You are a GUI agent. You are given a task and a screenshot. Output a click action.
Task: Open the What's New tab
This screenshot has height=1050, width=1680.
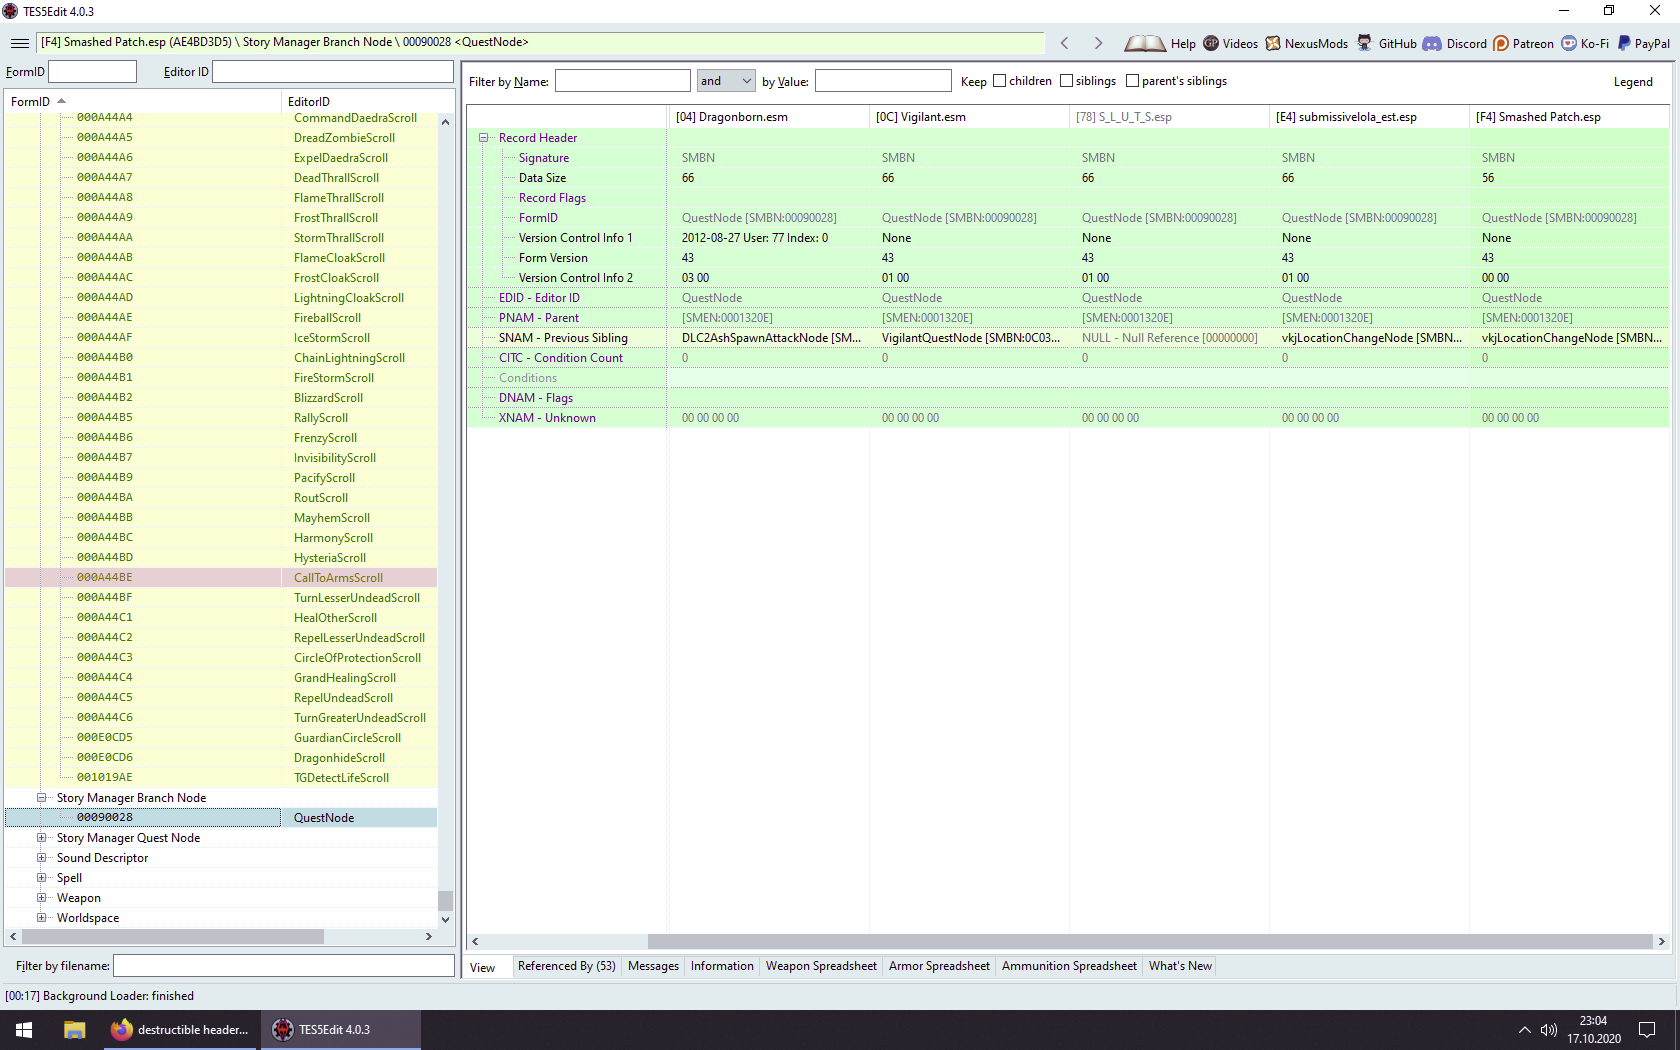coord(1180,966)
